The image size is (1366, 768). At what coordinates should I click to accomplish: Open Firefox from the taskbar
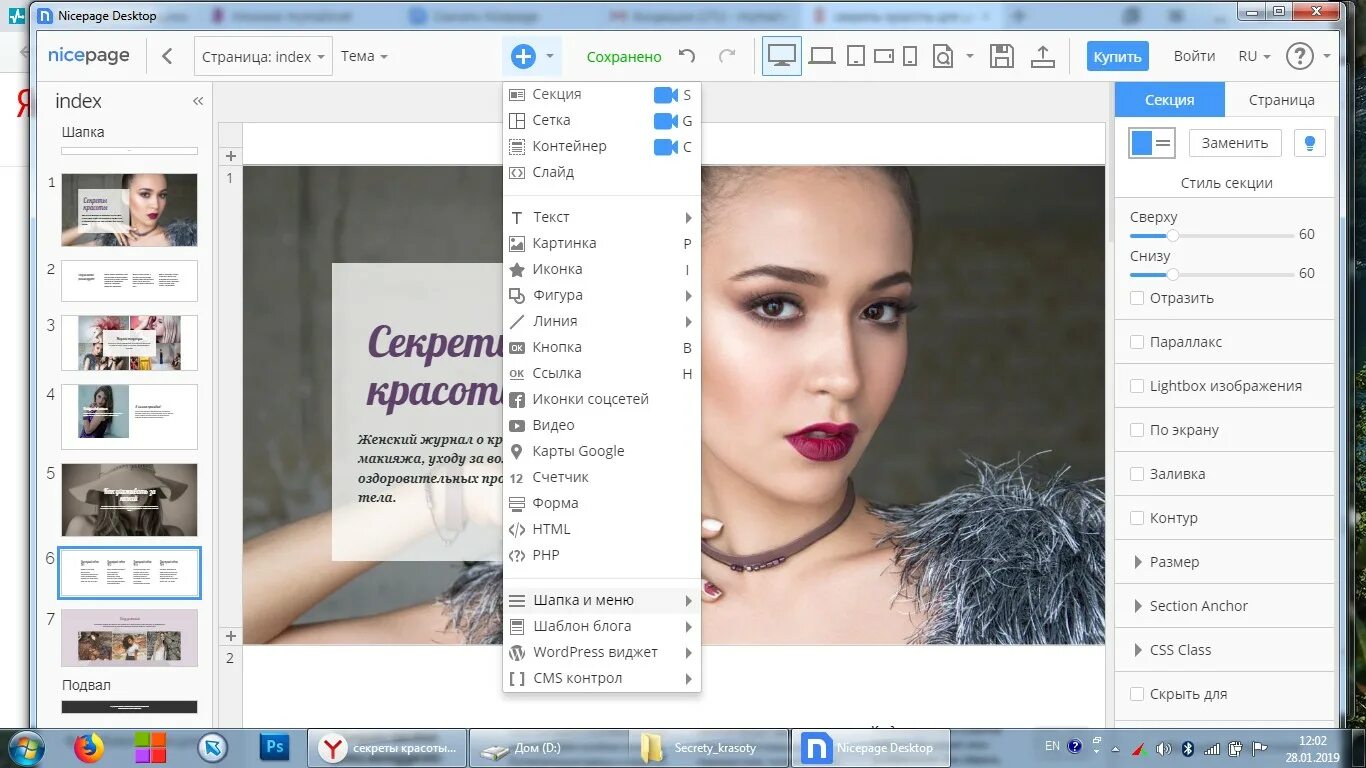click(x=89, y=747)
